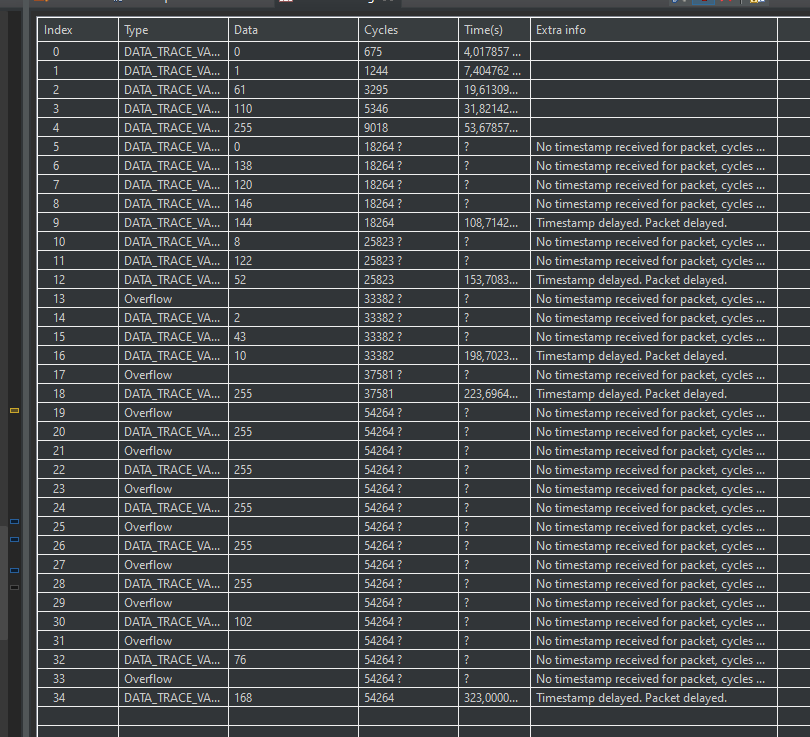
Task: Click the Overflow type cell in row 13
Action: tap(173, 299)
